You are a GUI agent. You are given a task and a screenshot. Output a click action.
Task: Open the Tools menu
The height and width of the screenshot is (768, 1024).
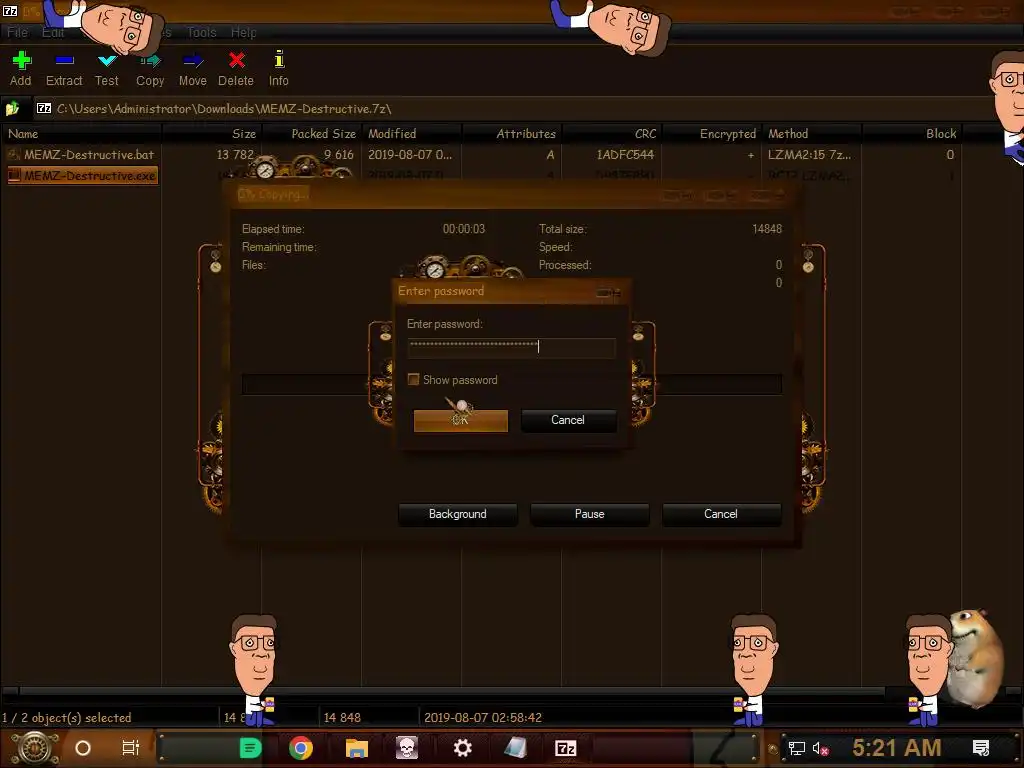[x=201, y=32]
